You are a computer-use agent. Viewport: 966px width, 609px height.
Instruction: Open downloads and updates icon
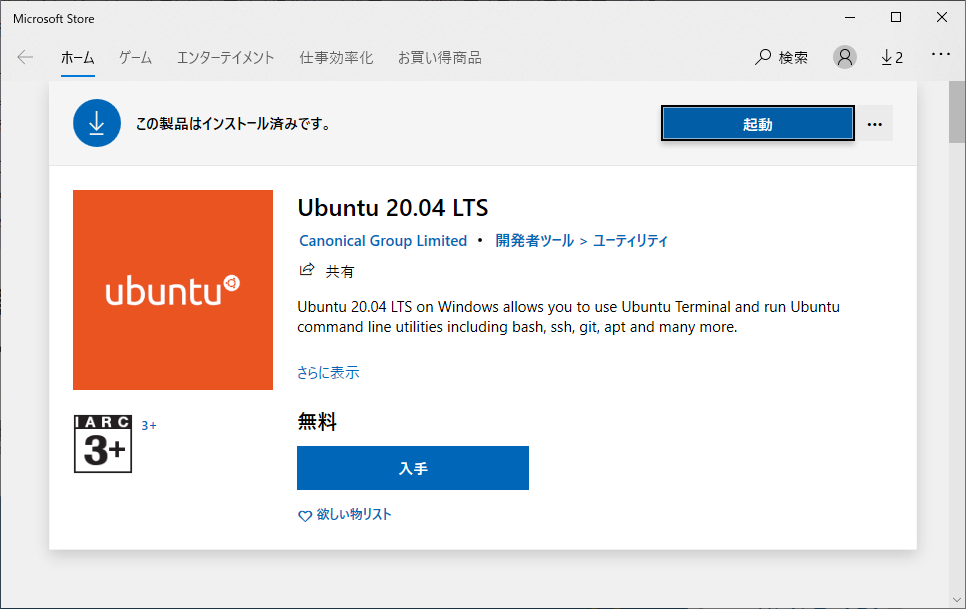(891, 57)
